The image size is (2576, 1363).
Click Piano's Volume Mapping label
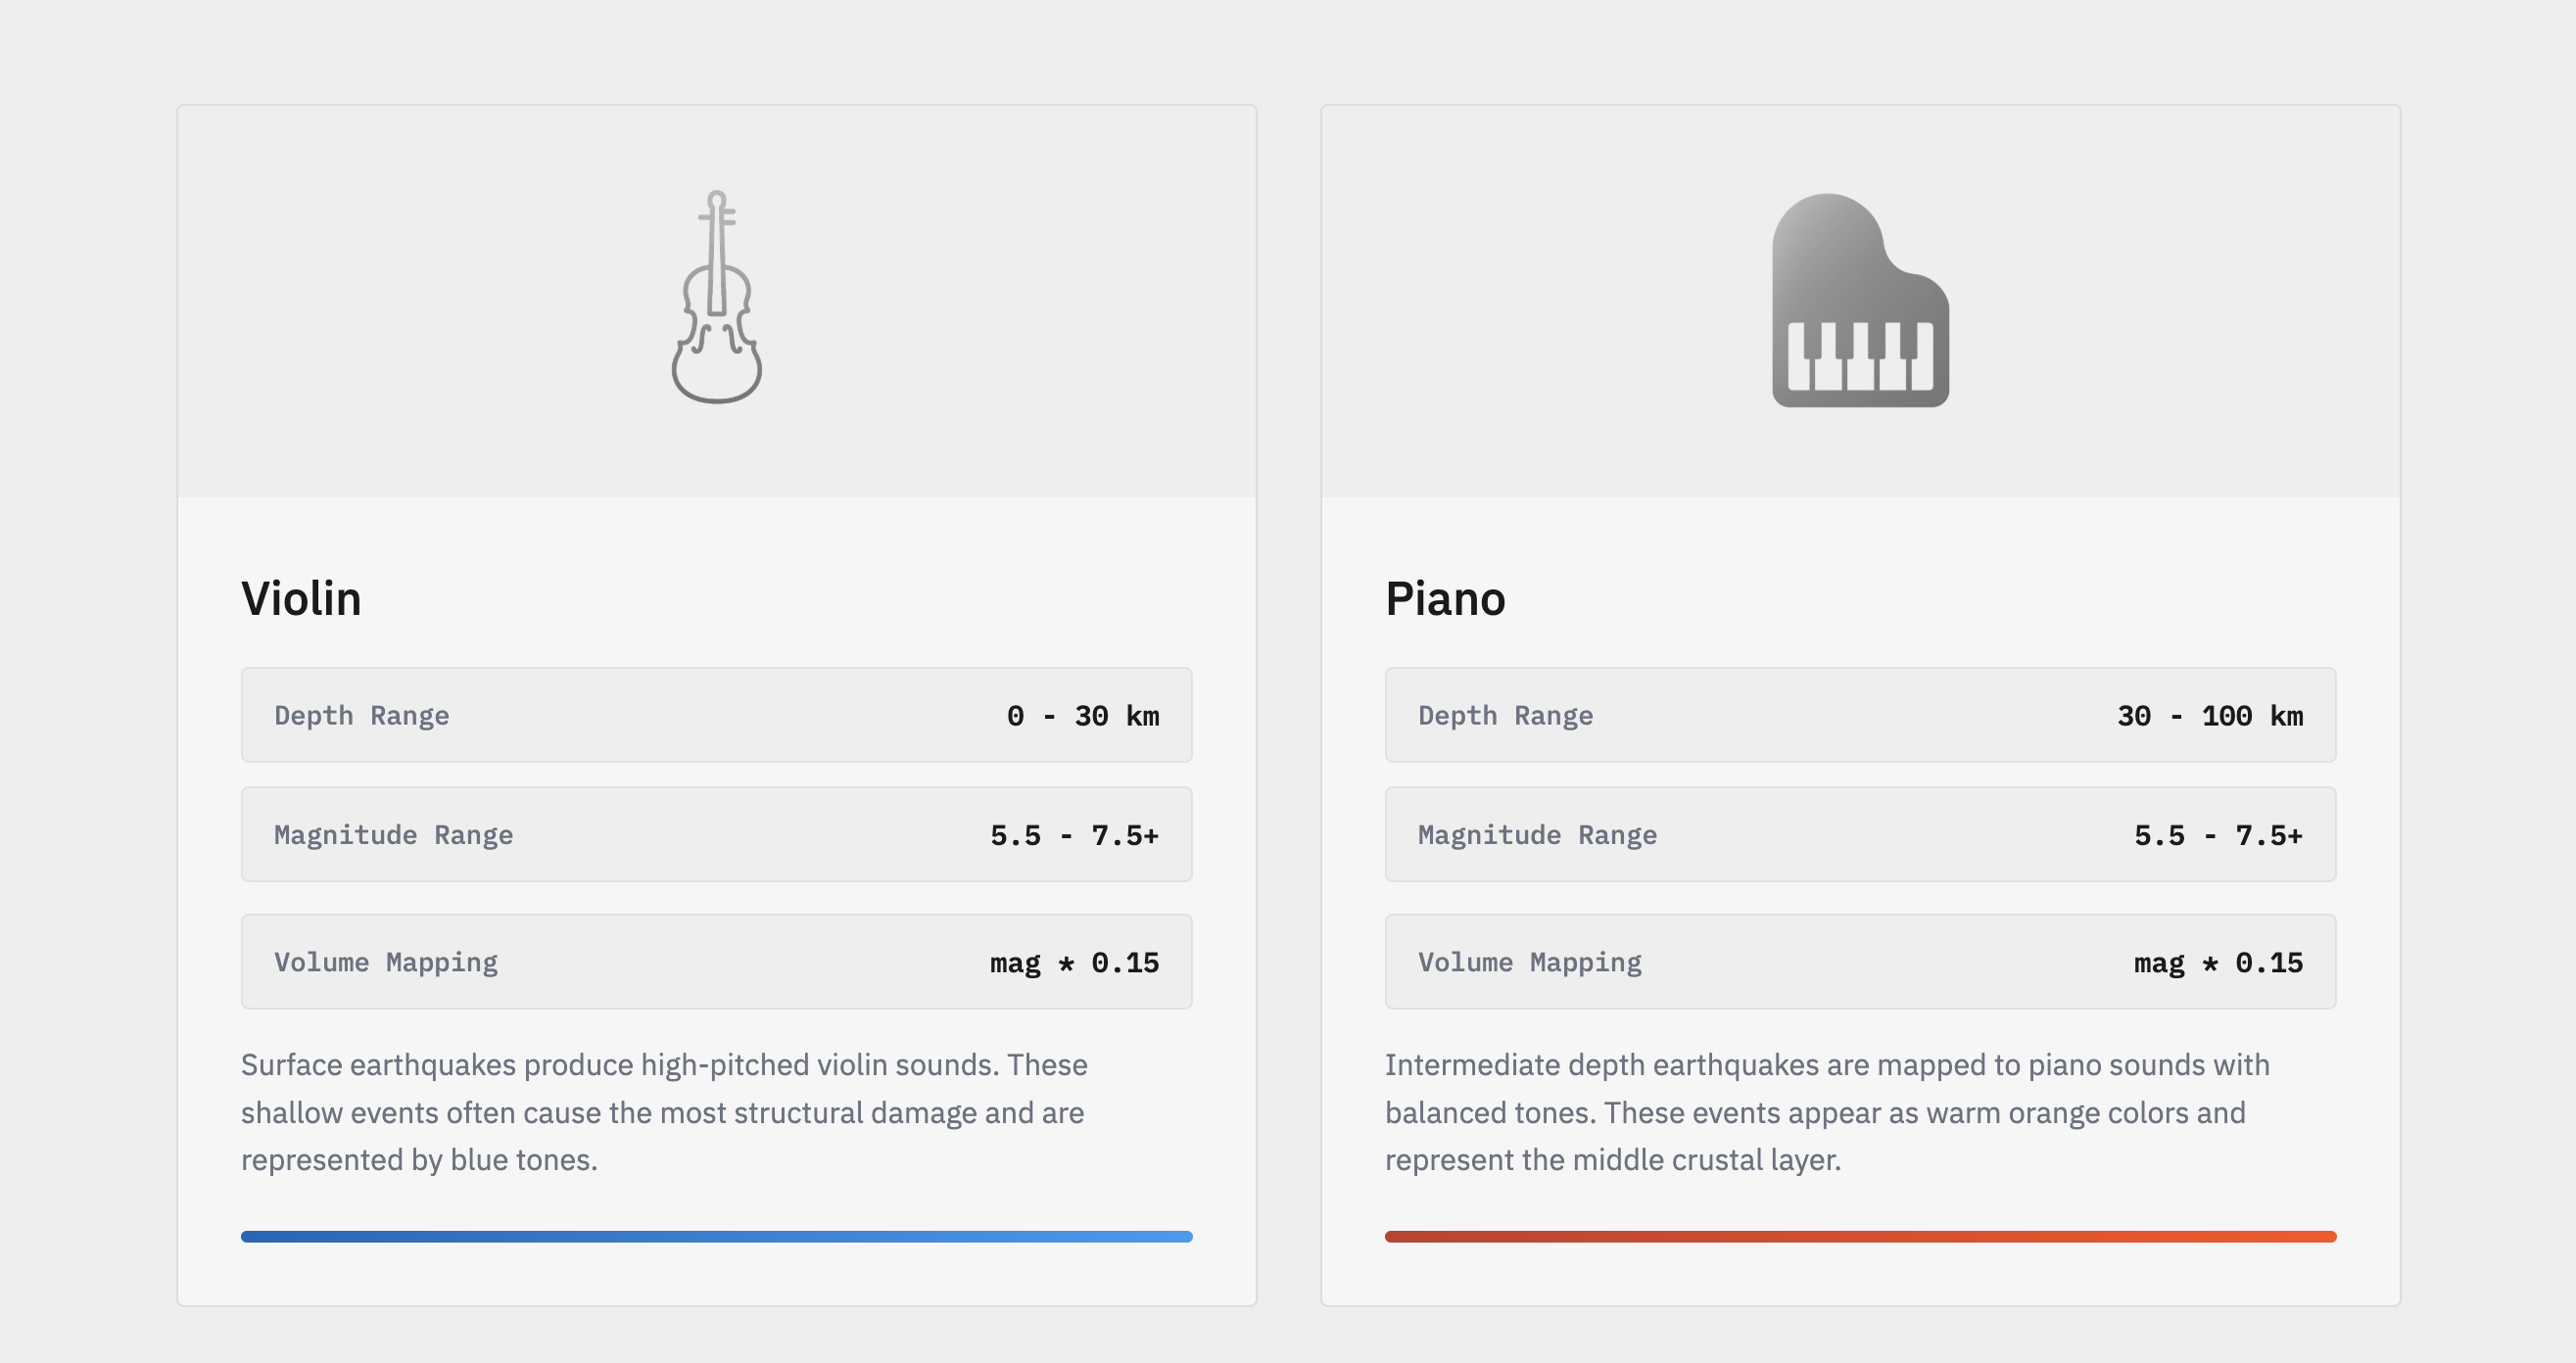[1529, 962]
